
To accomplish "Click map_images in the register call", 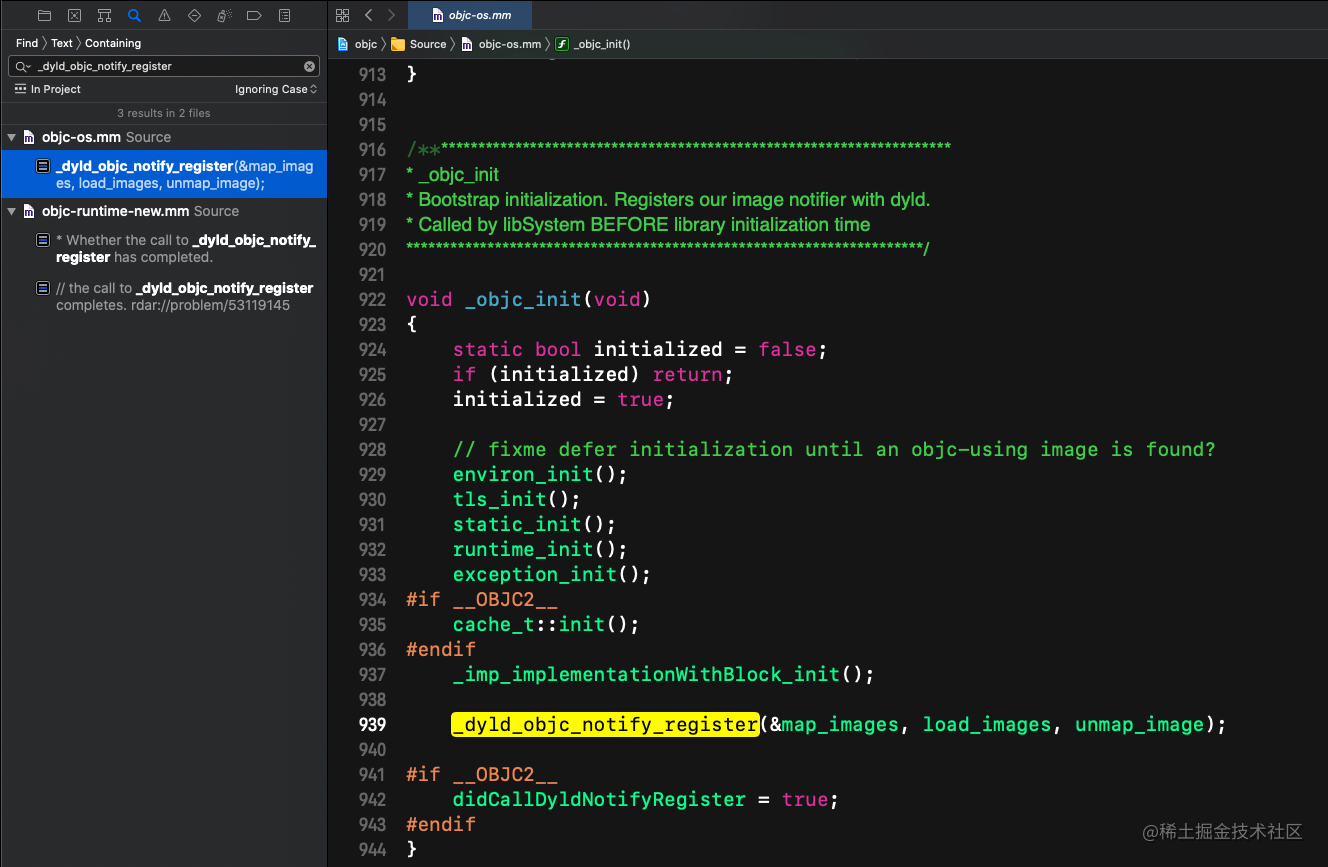I will tap(840, 724).
